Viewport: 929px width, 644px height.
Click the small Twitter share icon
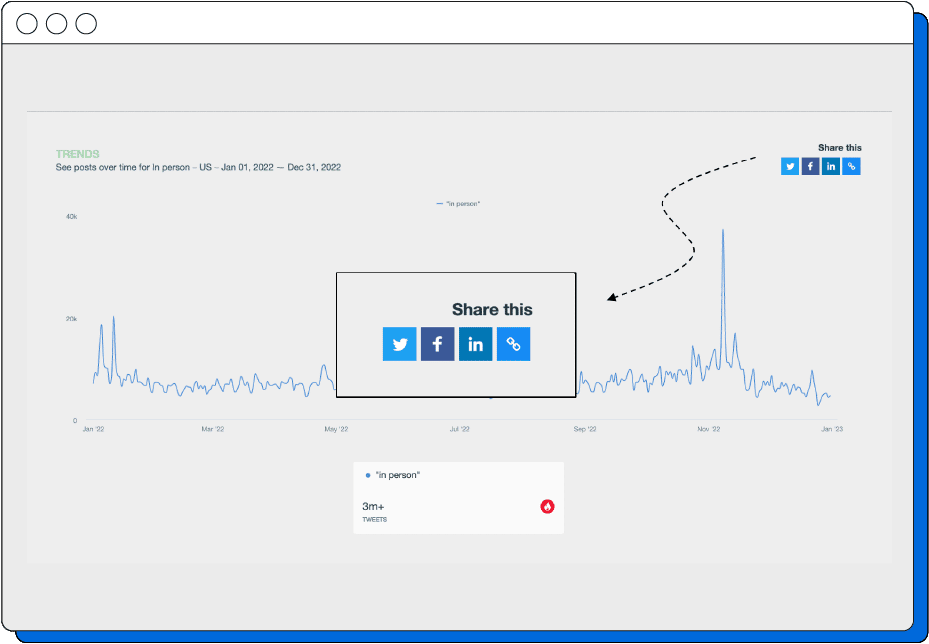pyautogui.click(x=790, y=166)
